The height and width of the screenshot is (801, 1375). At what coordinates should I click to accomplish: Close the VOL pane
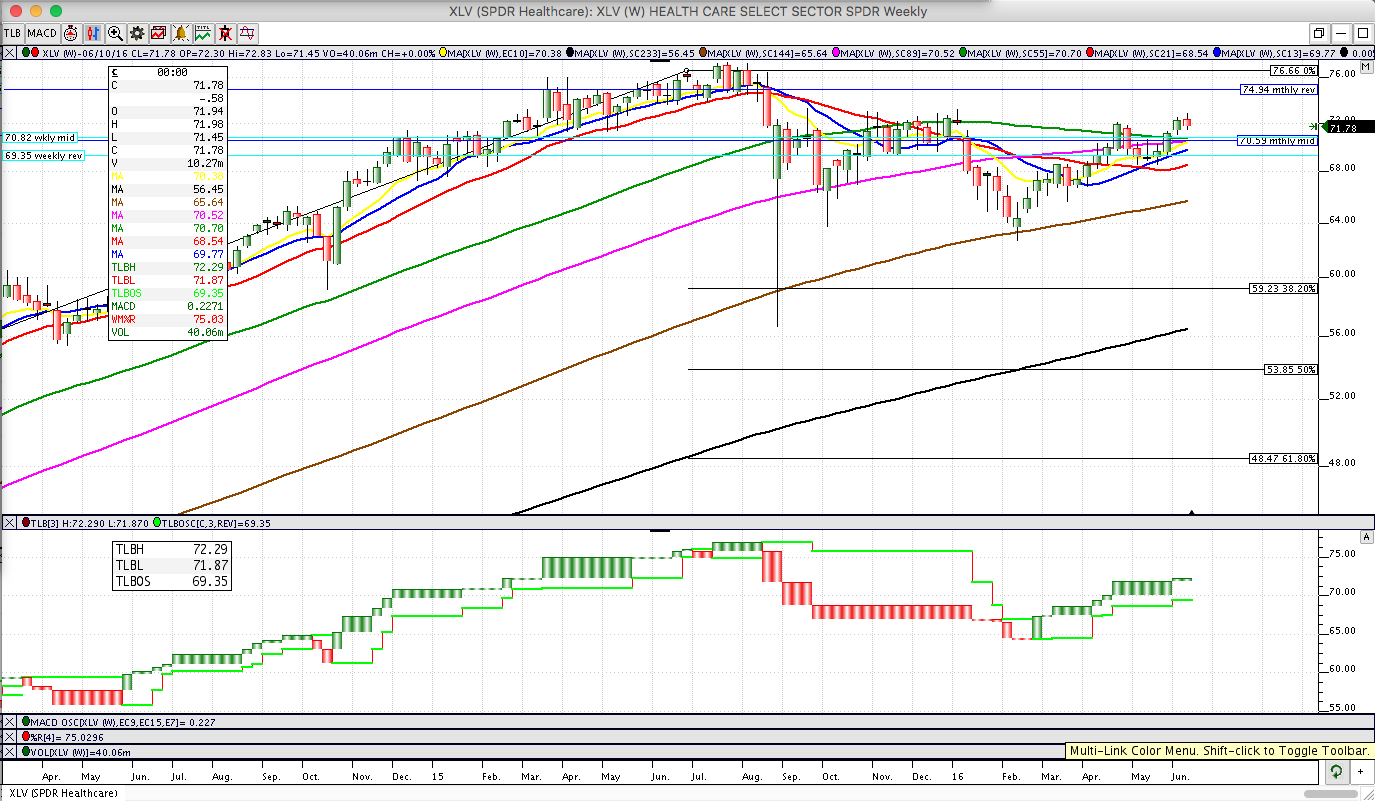pos(9,751)
